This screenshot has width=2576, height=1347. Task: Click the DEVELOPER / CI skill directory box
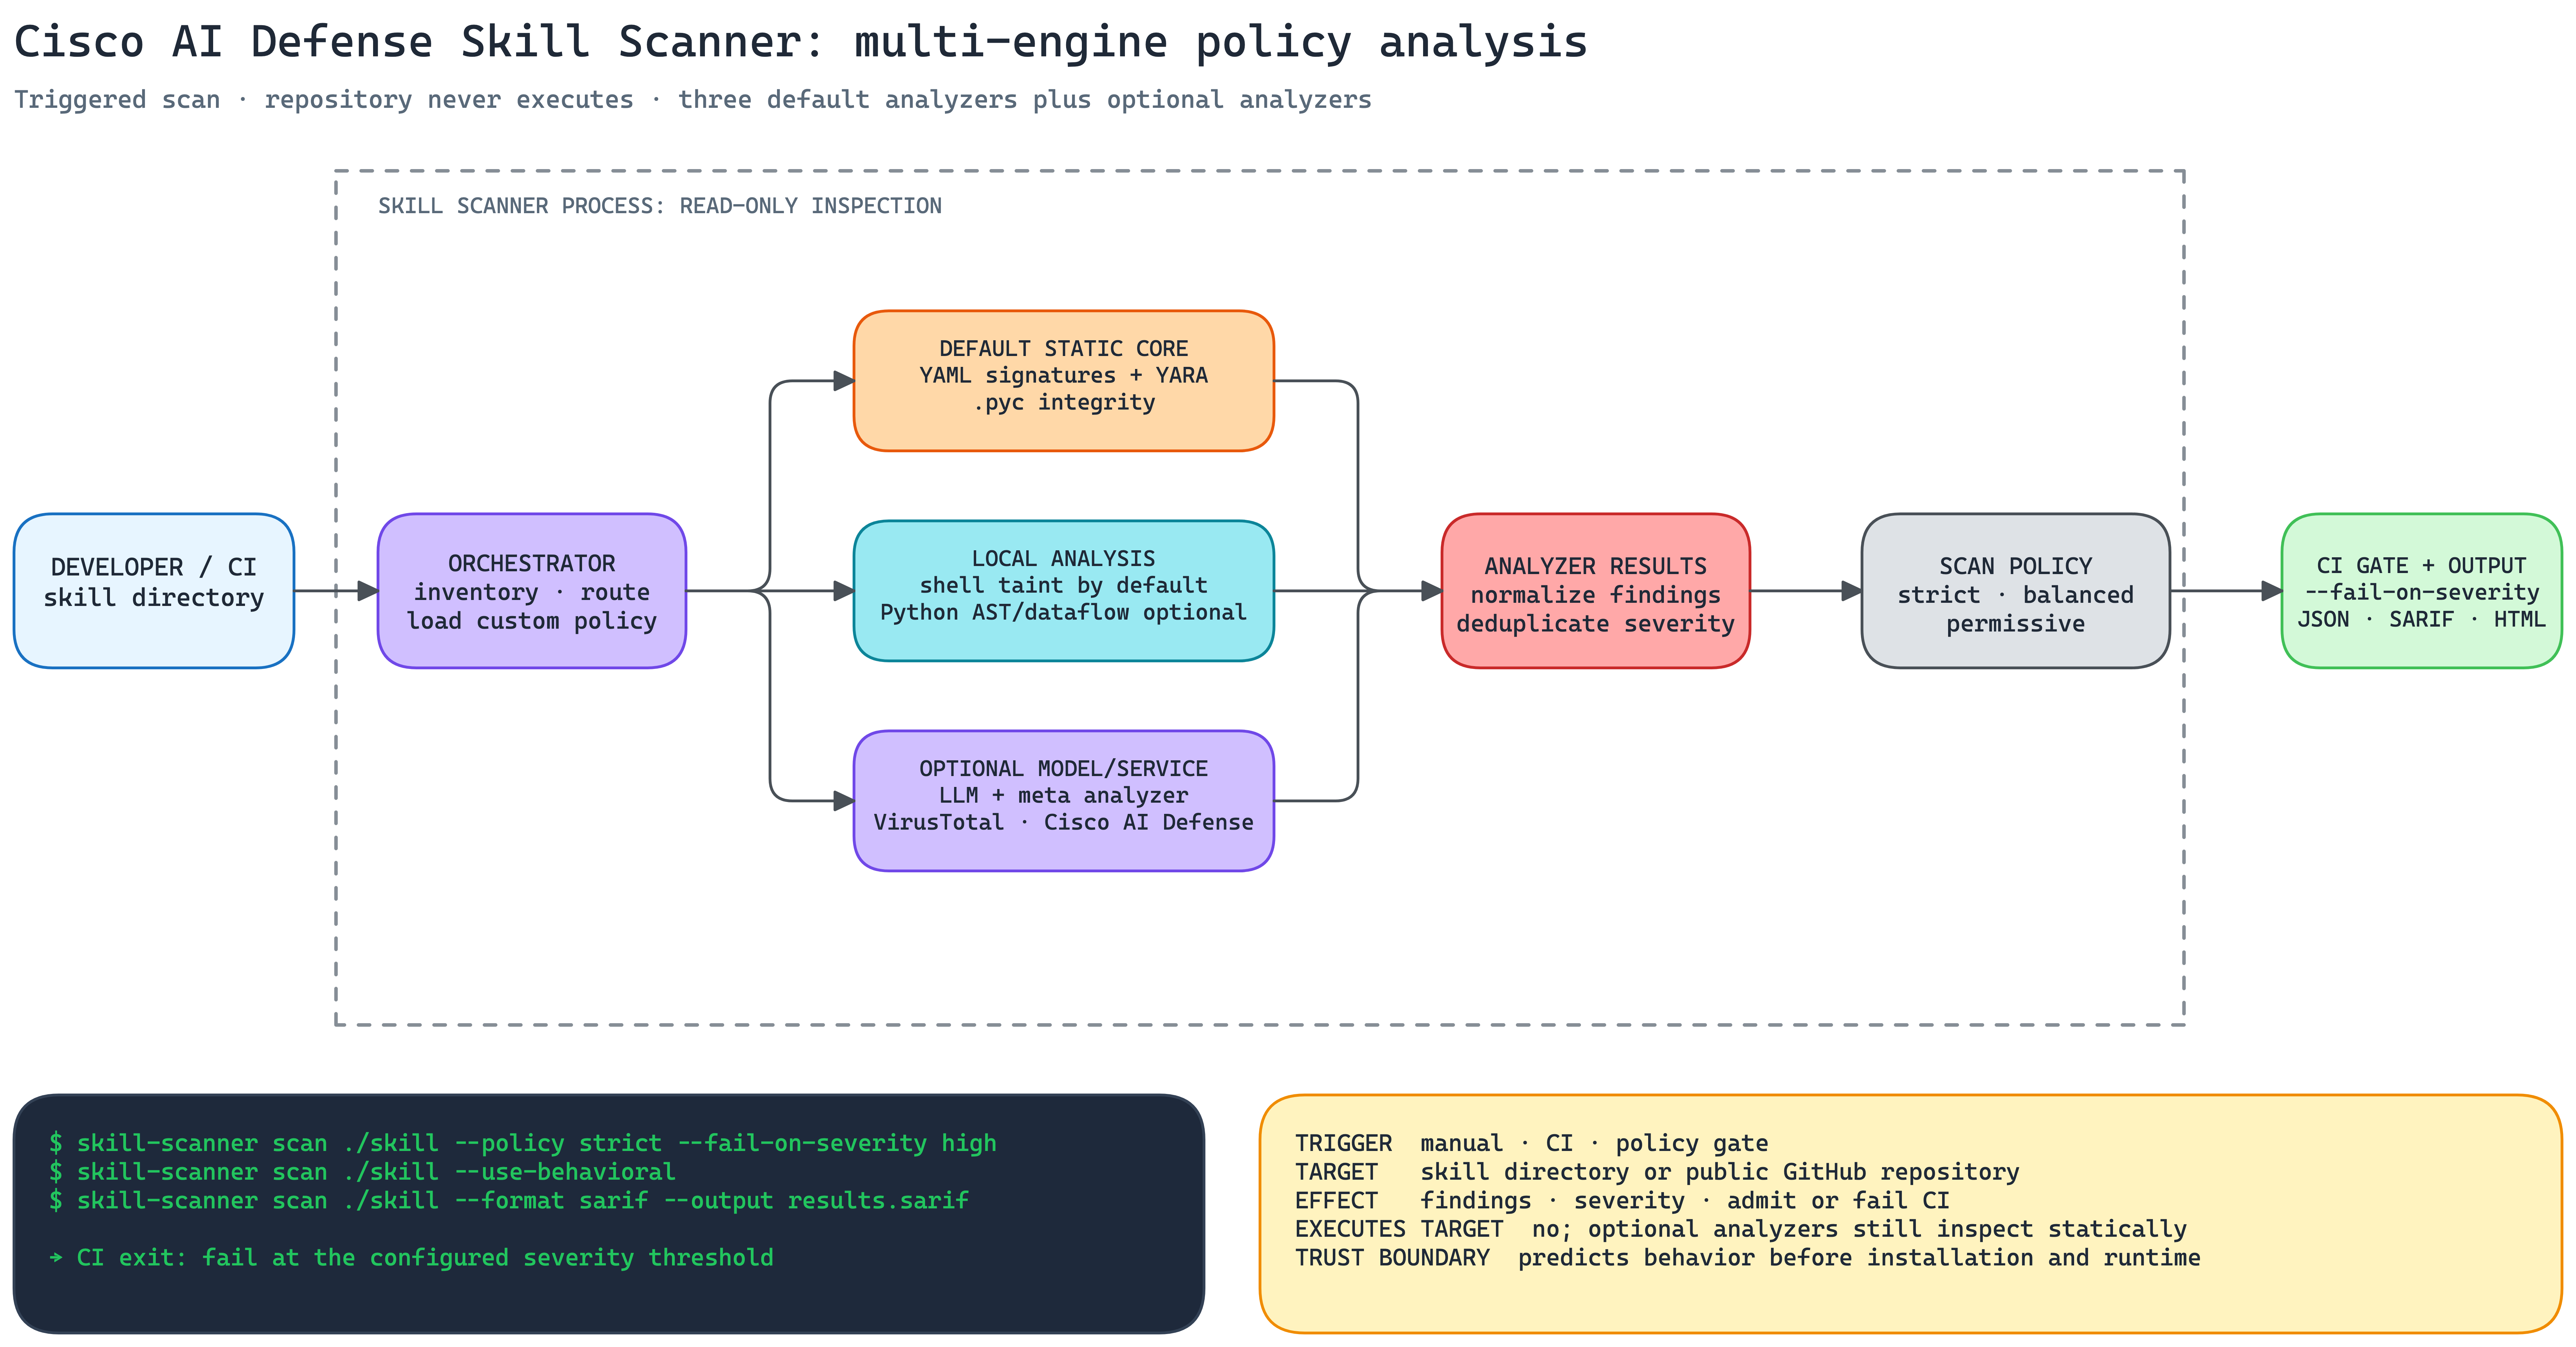click(154, 591)
